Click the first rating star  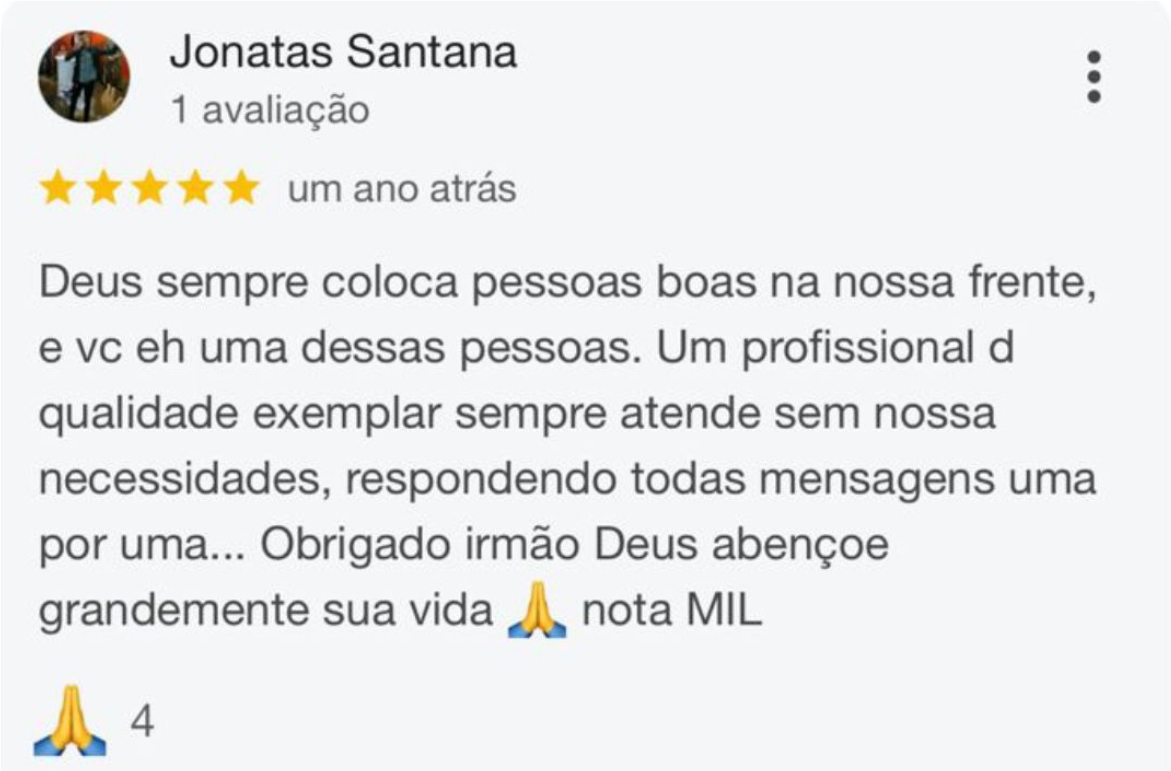(58, 188)
